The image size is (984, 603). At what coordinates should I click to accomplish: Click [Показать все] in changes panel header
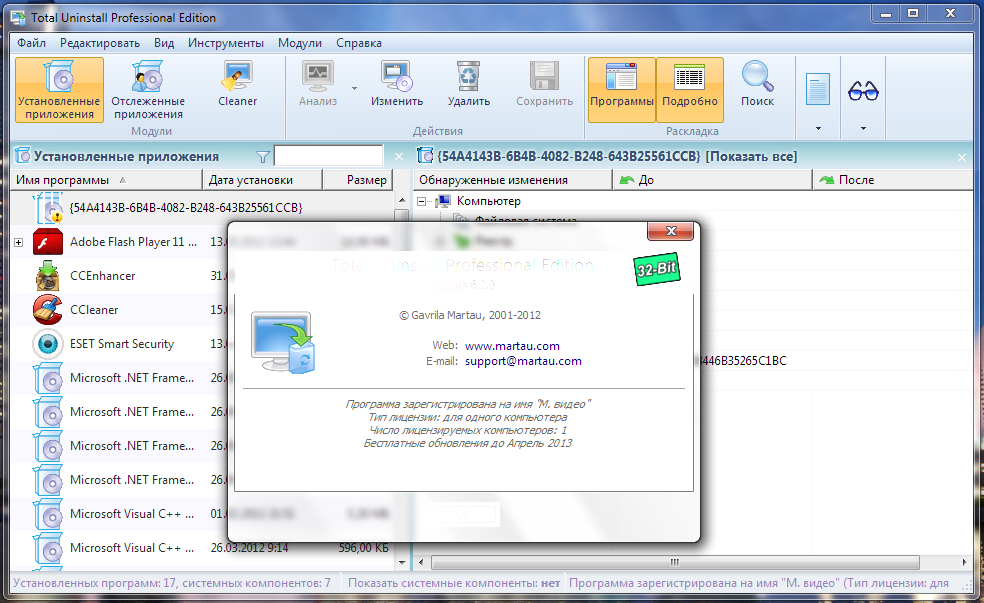tap(751, 156)
